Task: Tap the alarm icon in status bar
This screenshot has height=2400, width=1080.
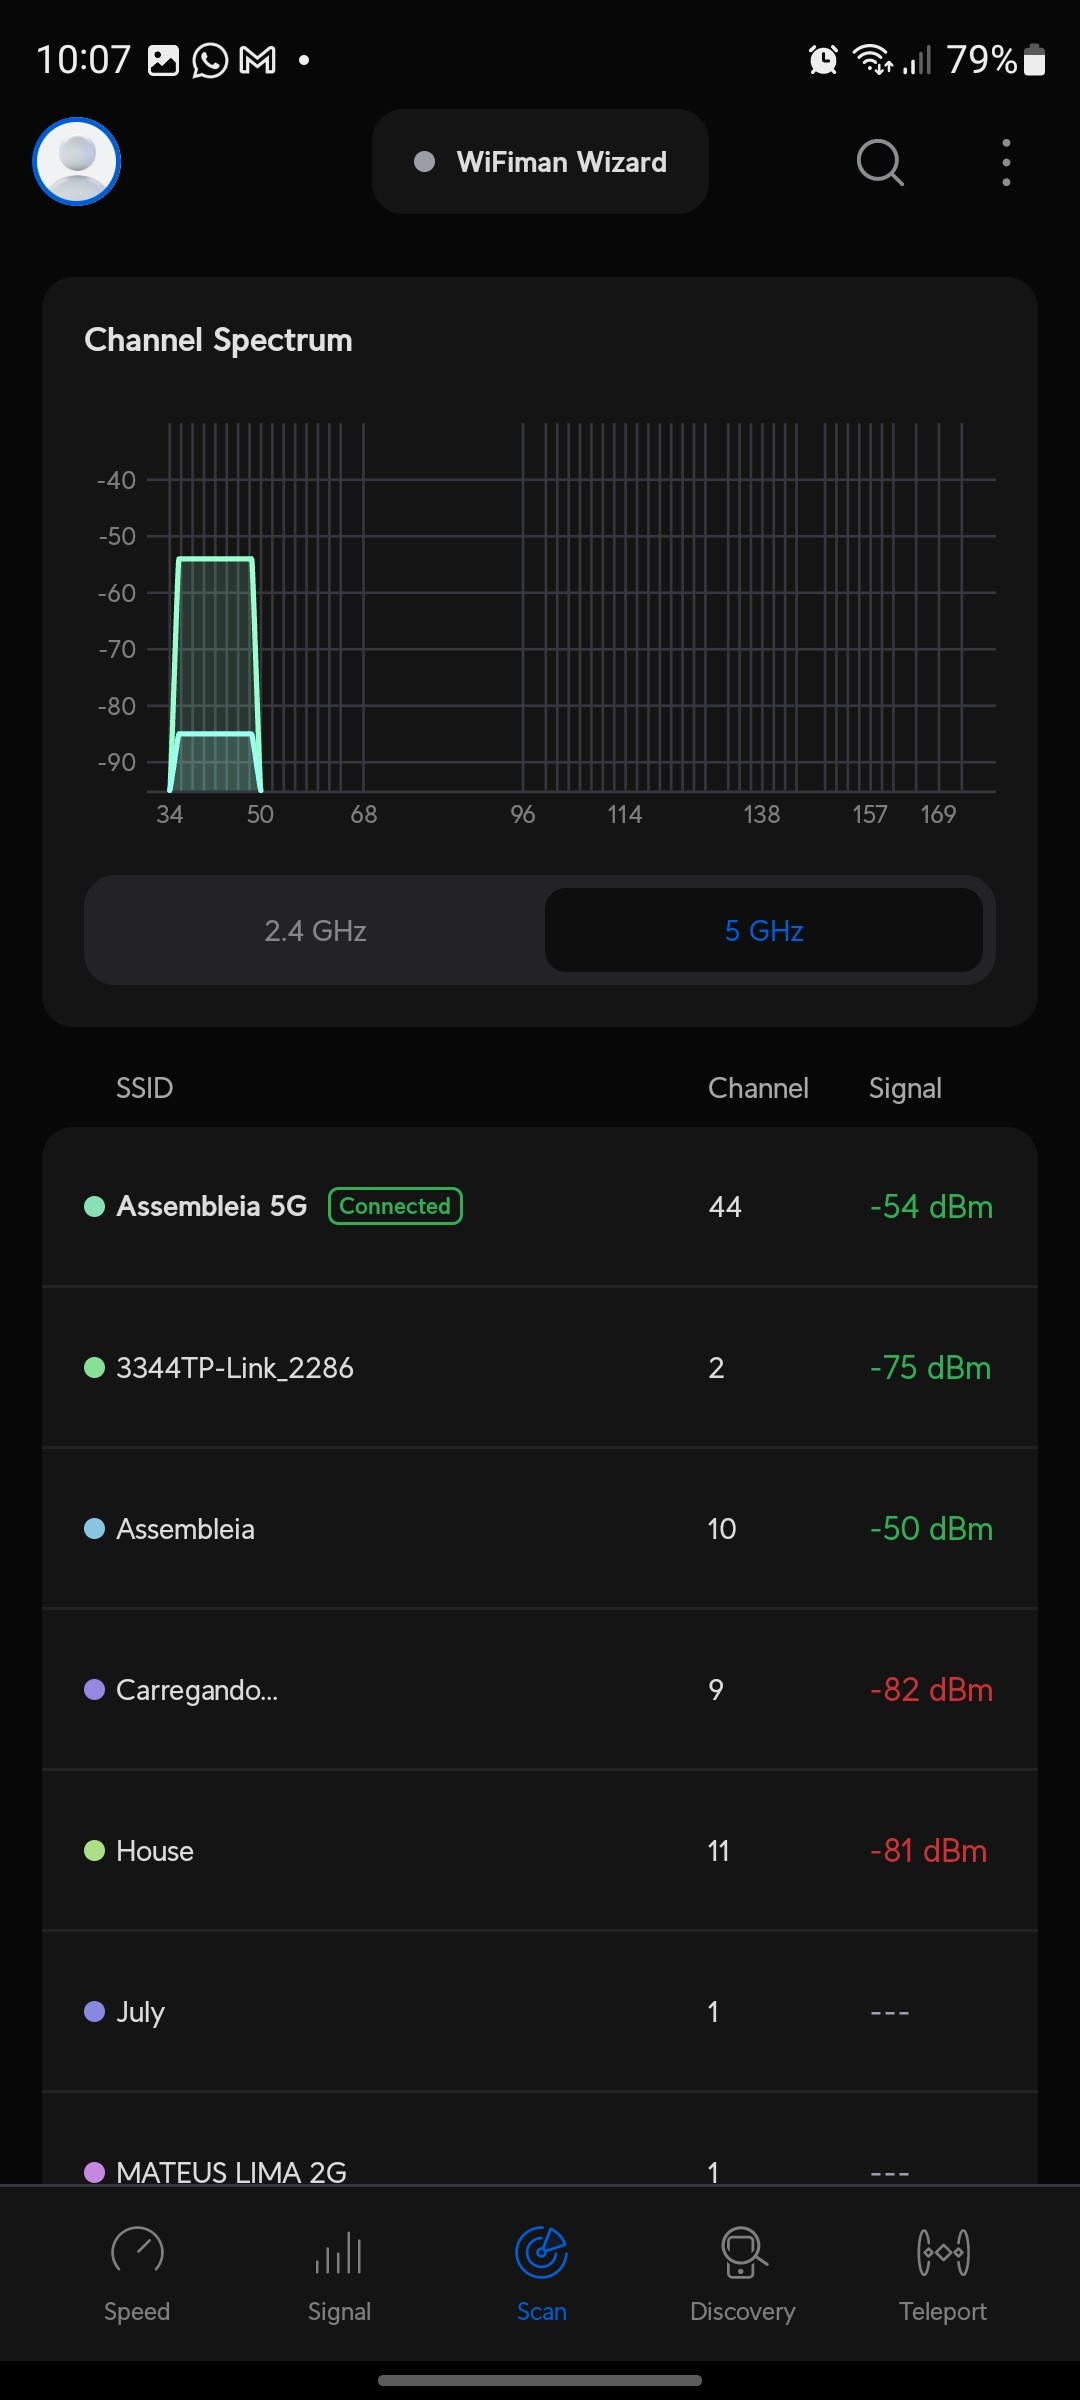Action: (x=823, y=60)
